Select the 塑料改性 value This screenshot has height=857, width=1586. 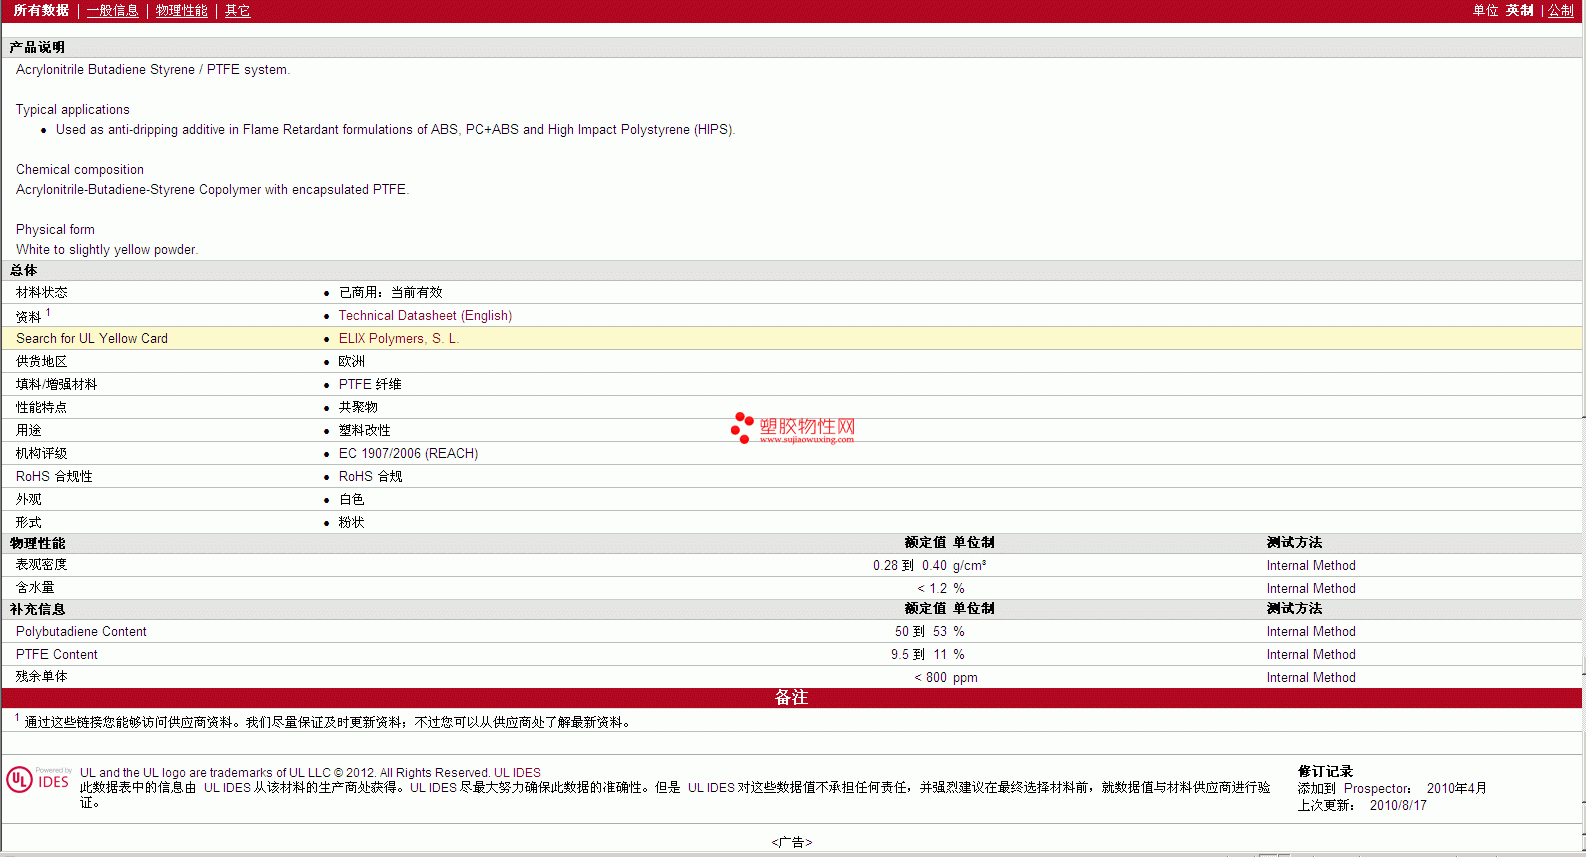coord(364,430)
